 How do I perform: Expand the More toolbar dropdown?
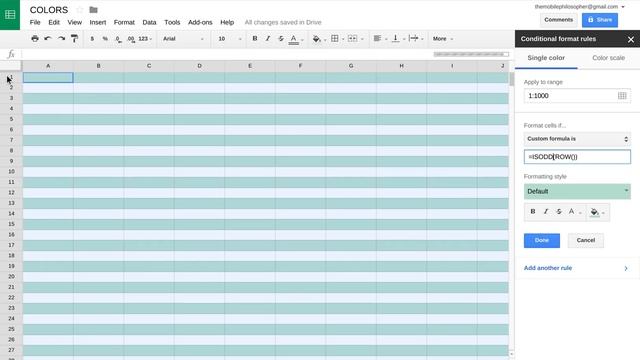(443, 39)
